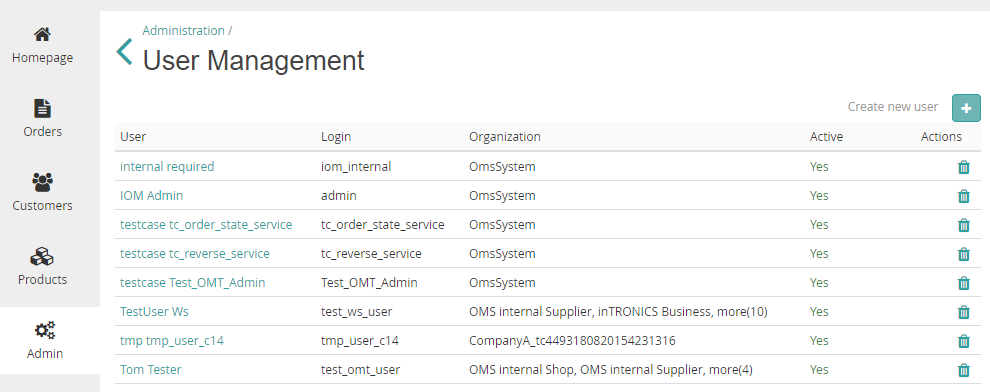Click the plus icon to create new user
This screenshot has width=990, height=392.
pyautogui.click(x=966, y=108)
